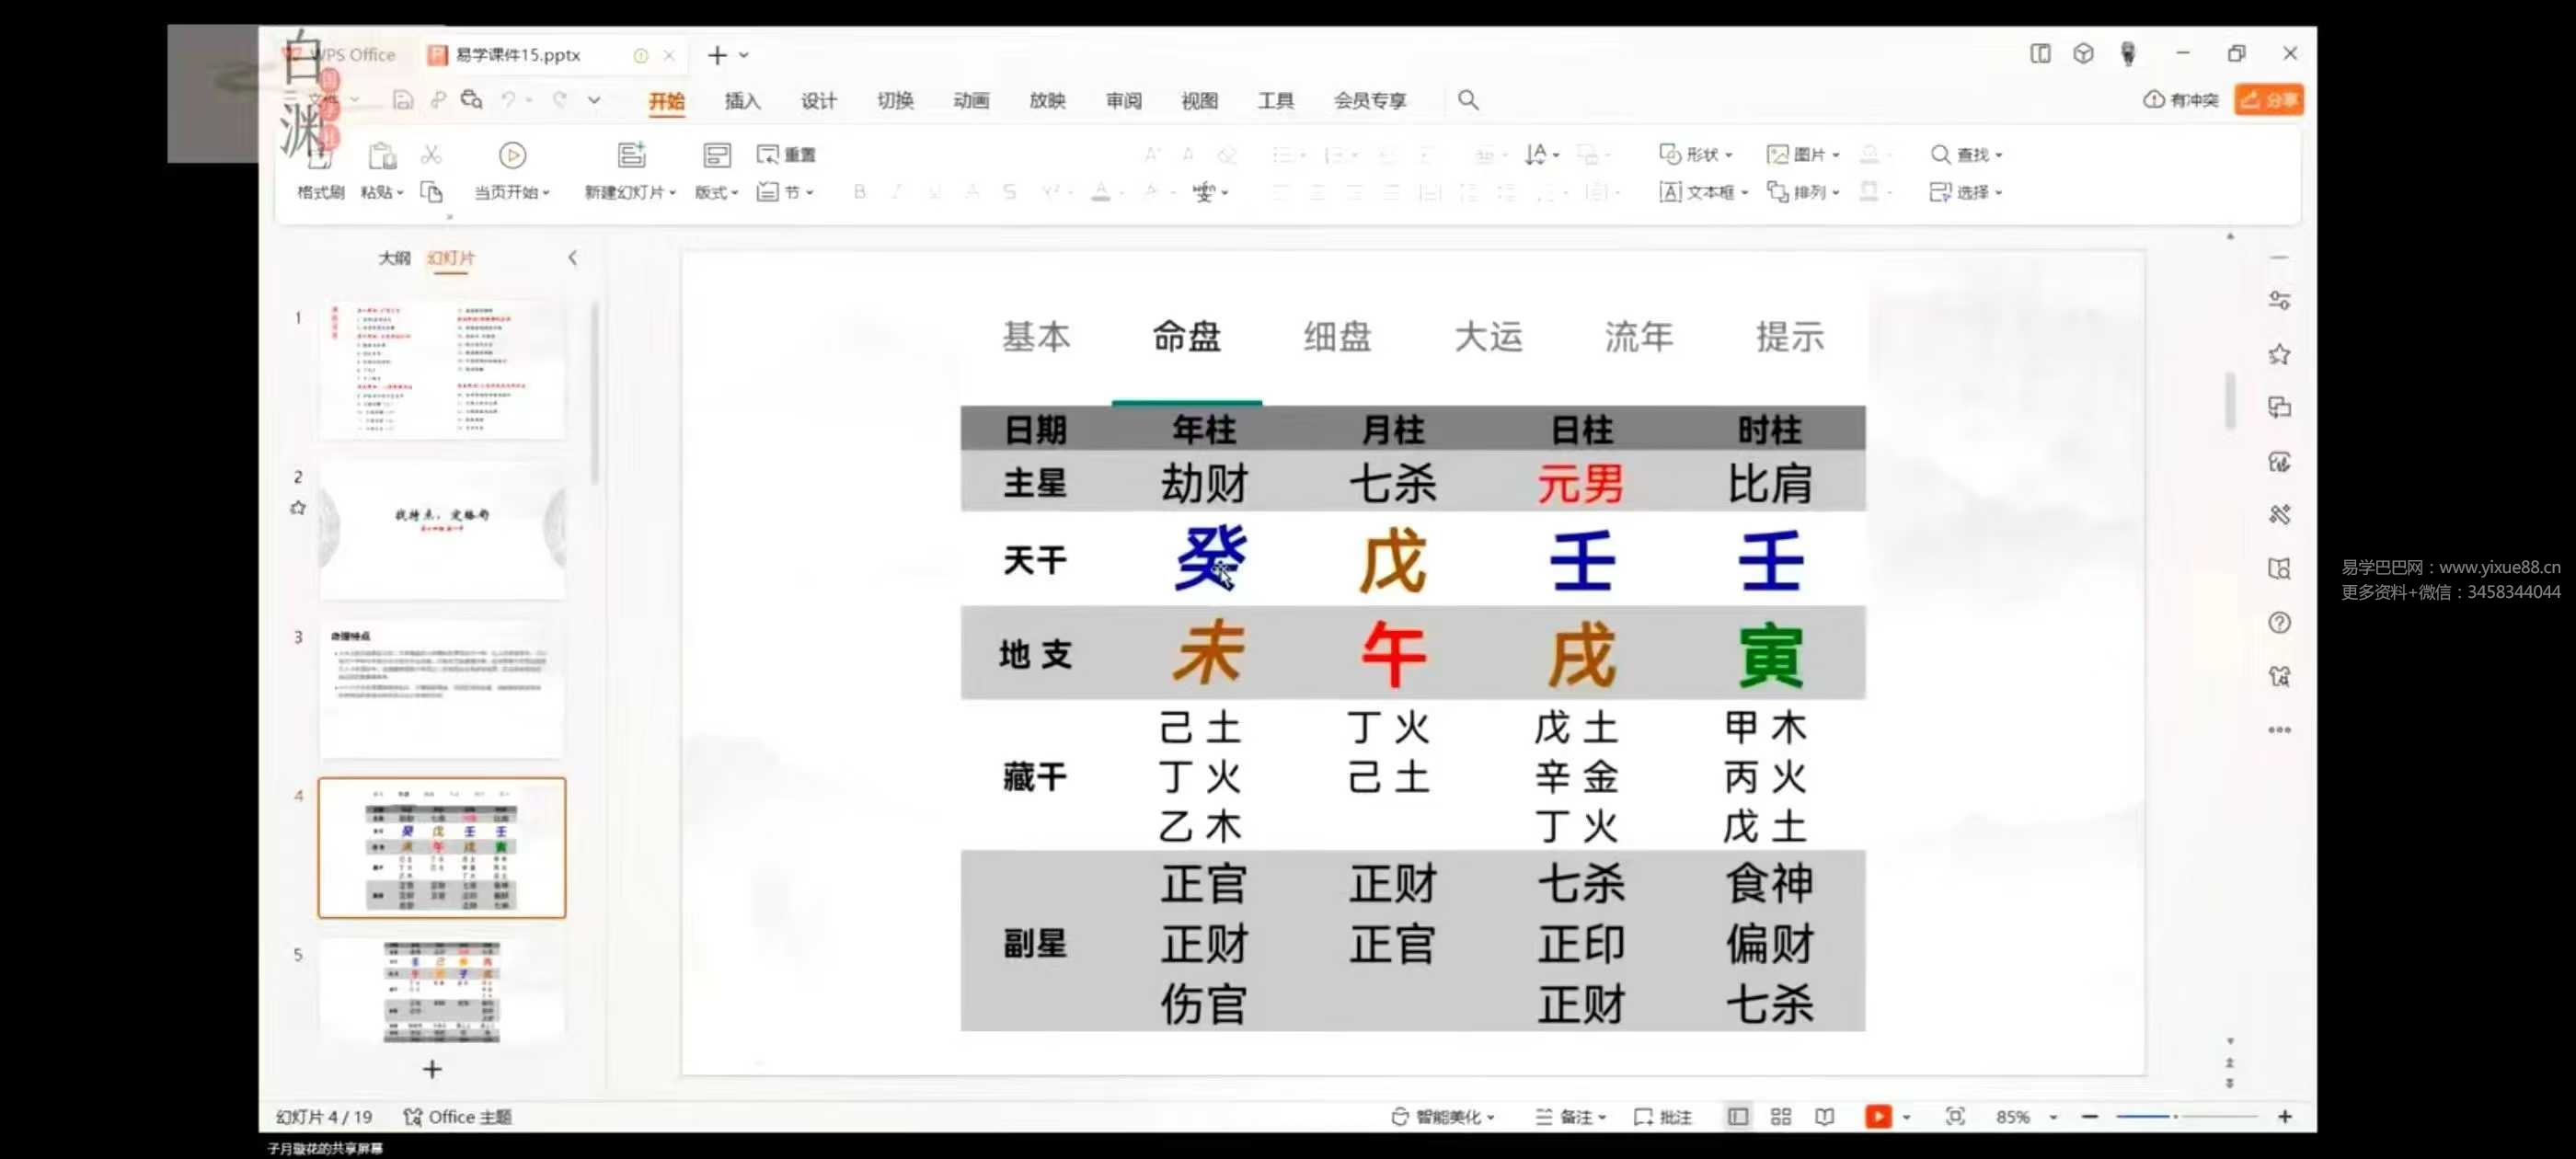Select slide 5 thumbnail
Screen dimensions: 2576x1159
pos(441,992)
